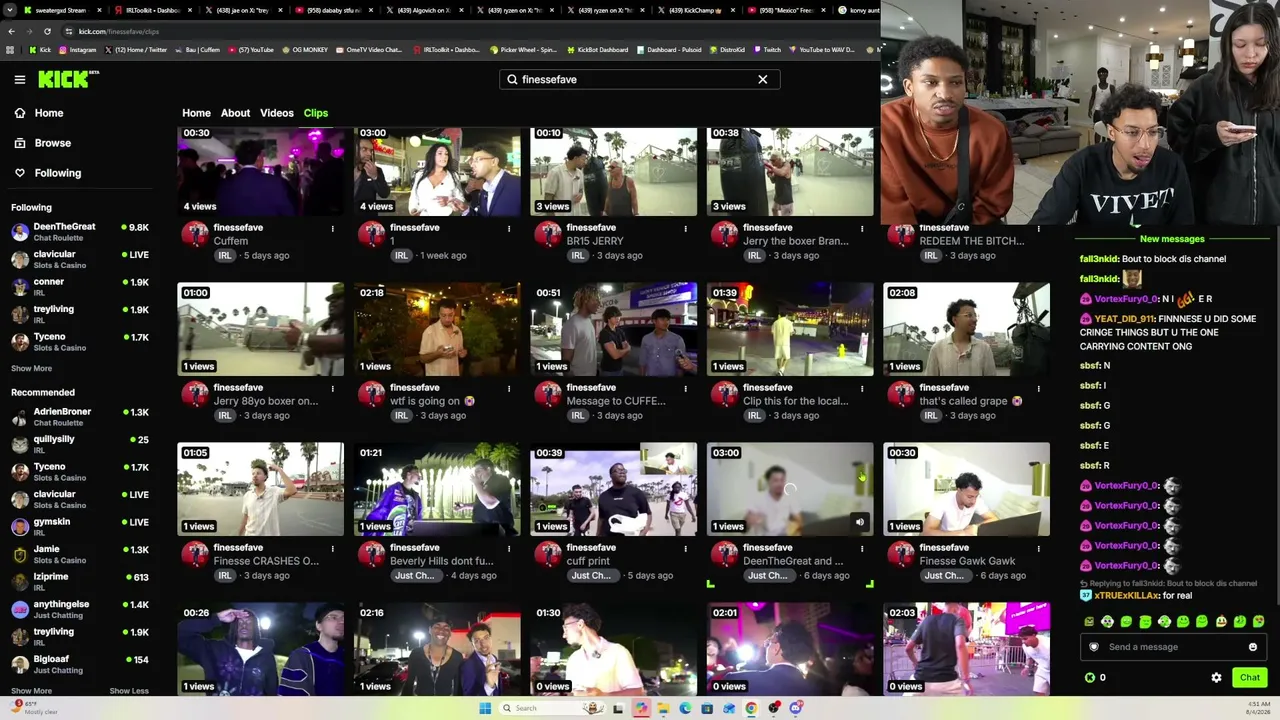This screenshot has height=720, width=1280.
Task: Open File Explorer from the taskbar
Action: click(662, 708)
